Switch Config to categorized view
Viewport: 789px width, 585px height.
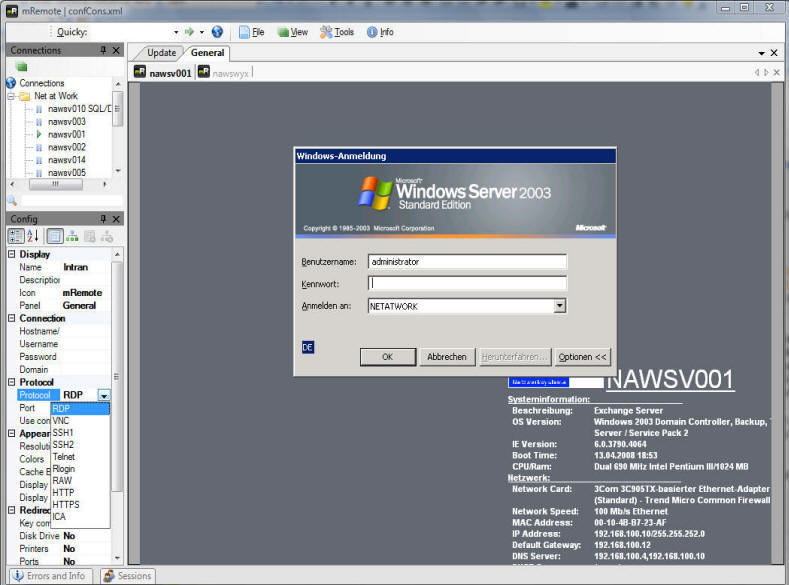(16, 236)
